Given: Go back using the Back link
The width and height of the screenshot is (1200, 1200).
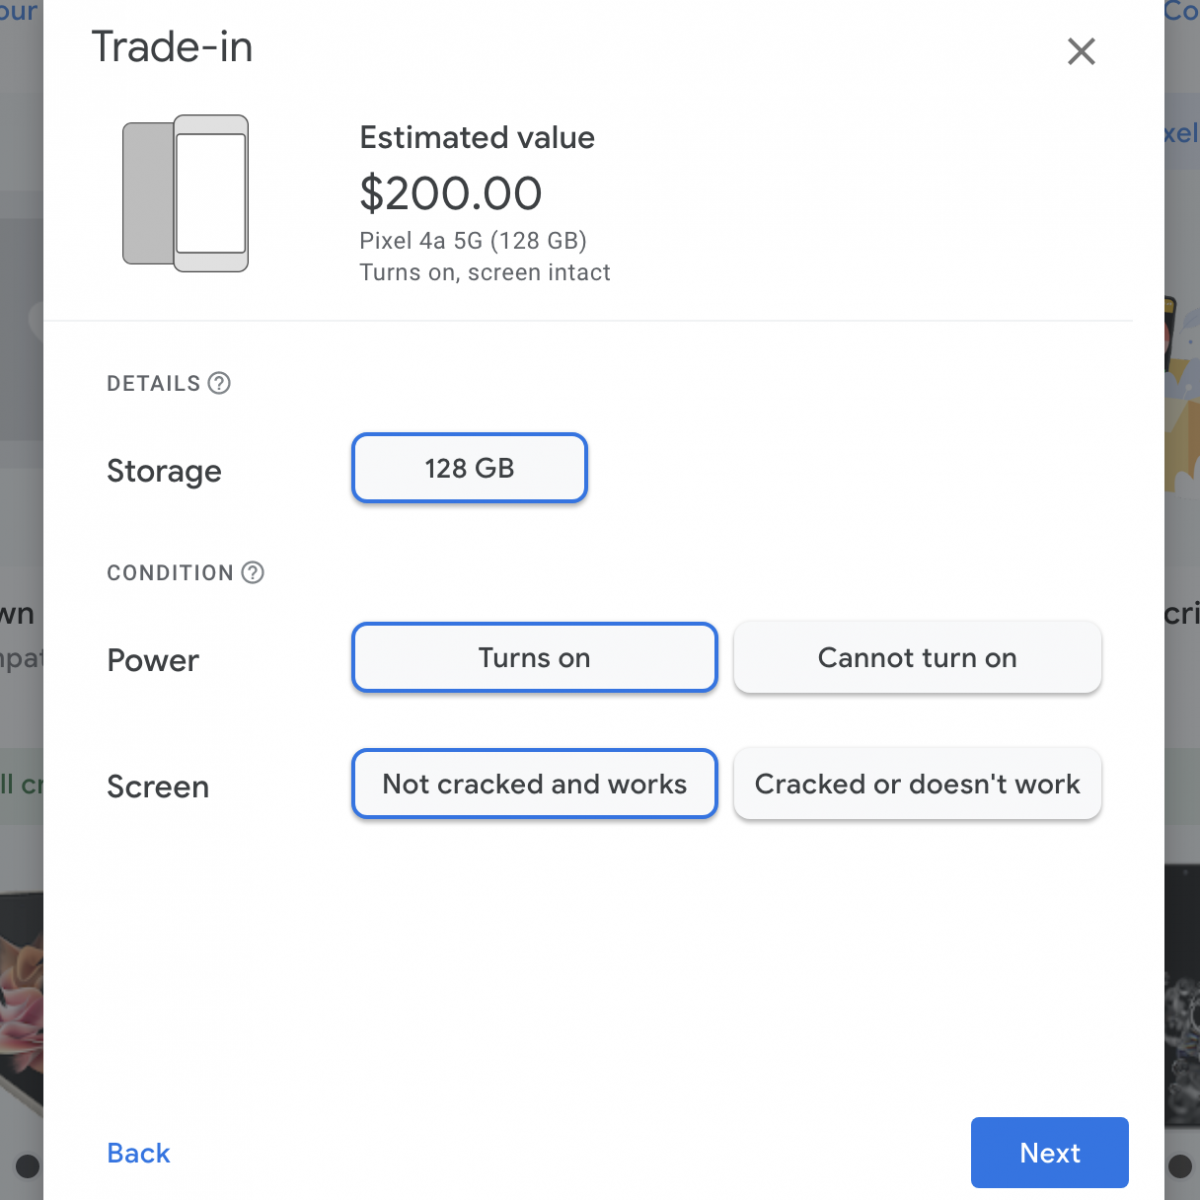Looking at the screenshot, I should 138,1153.
